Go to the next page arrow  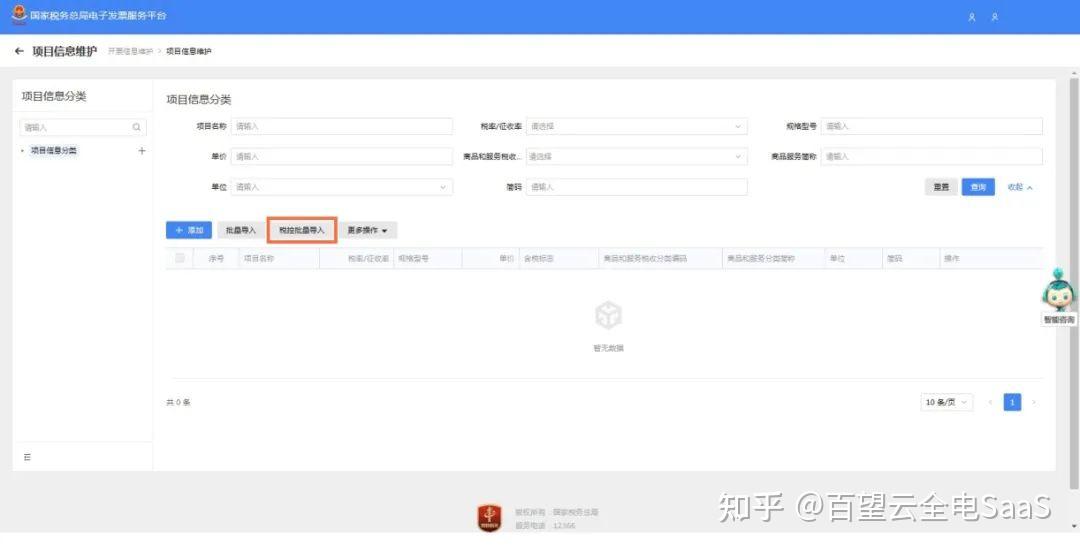tap(1033, 402)
